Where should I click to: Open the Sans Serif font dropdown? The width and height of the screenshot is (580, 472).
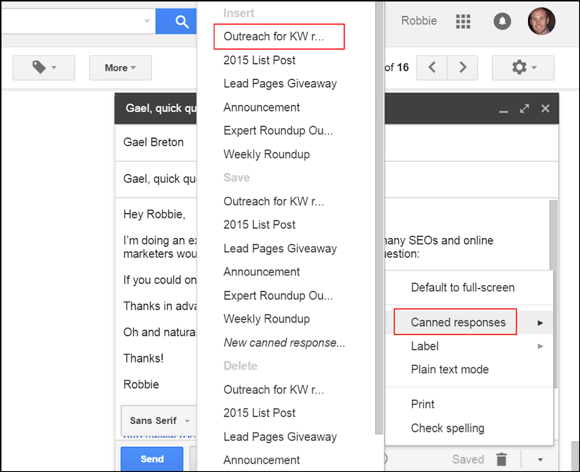point(159,421)
